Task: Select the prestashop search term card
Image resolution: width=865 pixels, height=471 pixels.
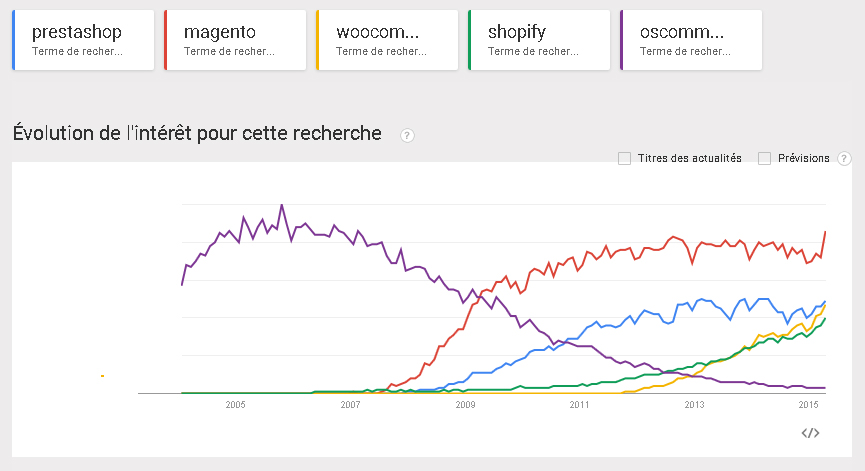Action: (x=83, y=40)
